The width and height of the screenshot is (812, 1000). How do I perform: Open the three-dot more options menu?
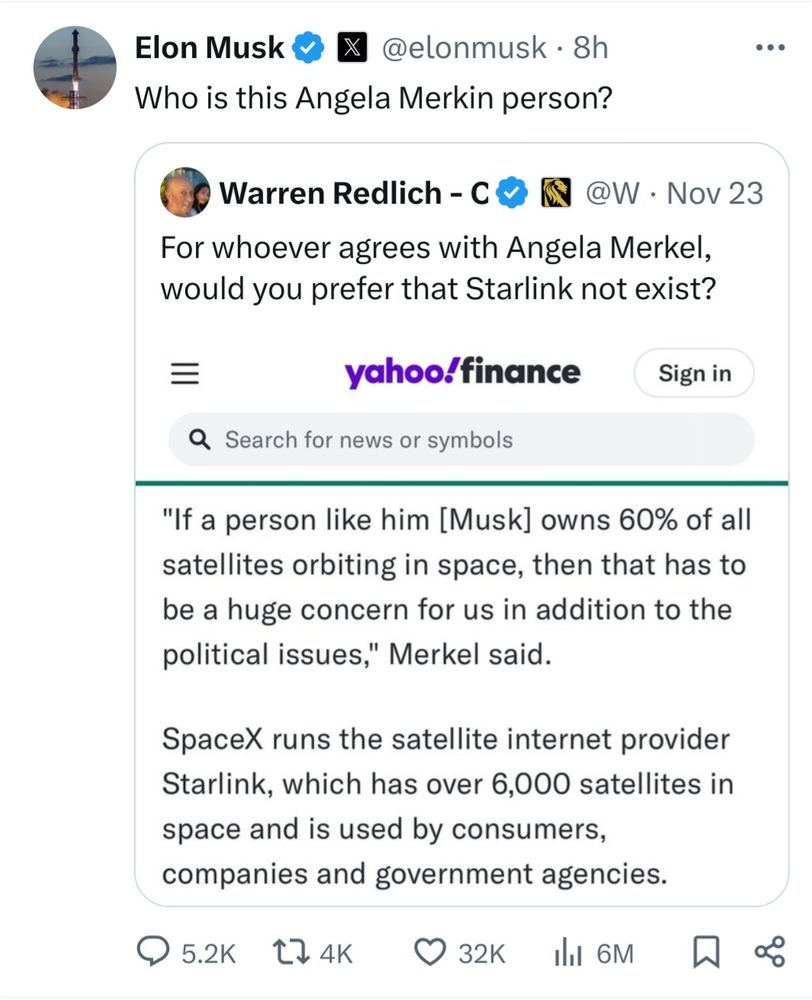768,48
